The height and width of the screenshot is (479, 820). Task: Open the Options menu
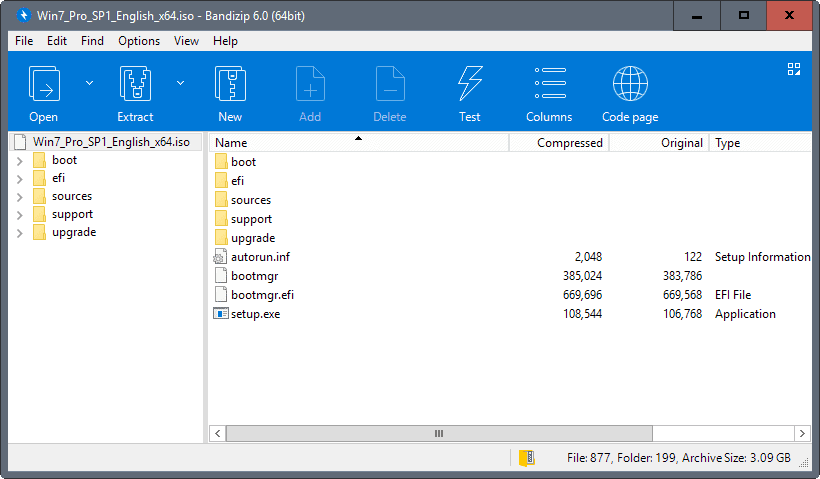pyautogui.click(x=139, y=41)
